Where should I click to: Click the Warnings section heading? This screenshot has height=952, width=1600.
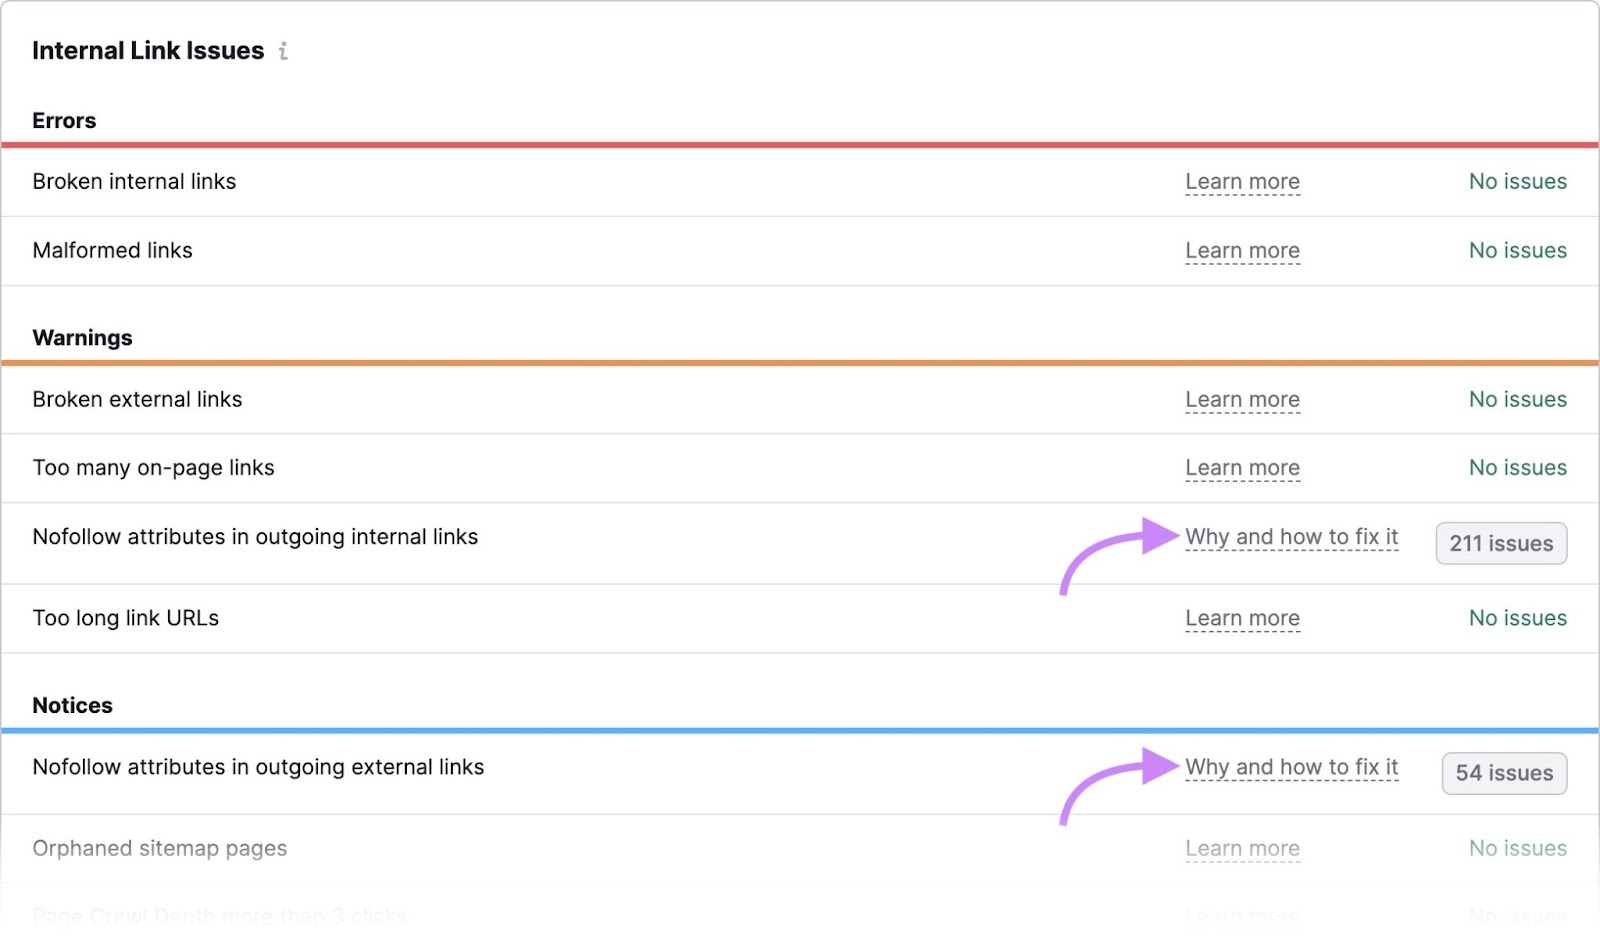(82, 338)
